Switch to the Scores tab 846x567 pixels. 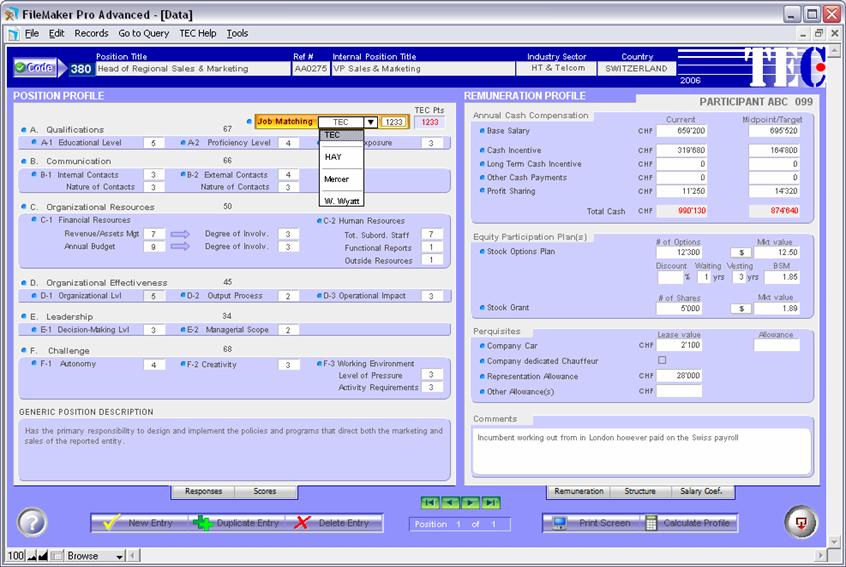click(265, 491)
